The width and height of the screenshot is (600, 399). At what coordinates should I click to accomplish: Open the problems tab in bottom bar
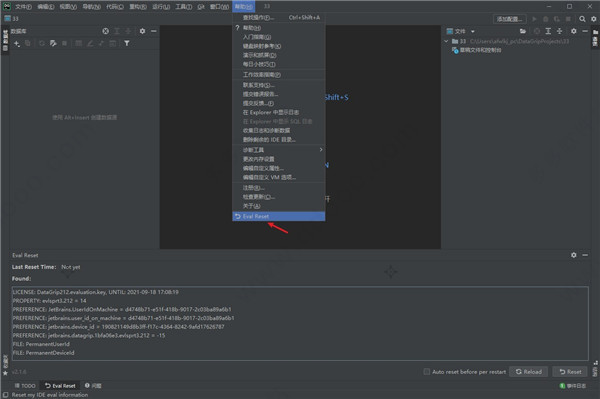[93, 386]
